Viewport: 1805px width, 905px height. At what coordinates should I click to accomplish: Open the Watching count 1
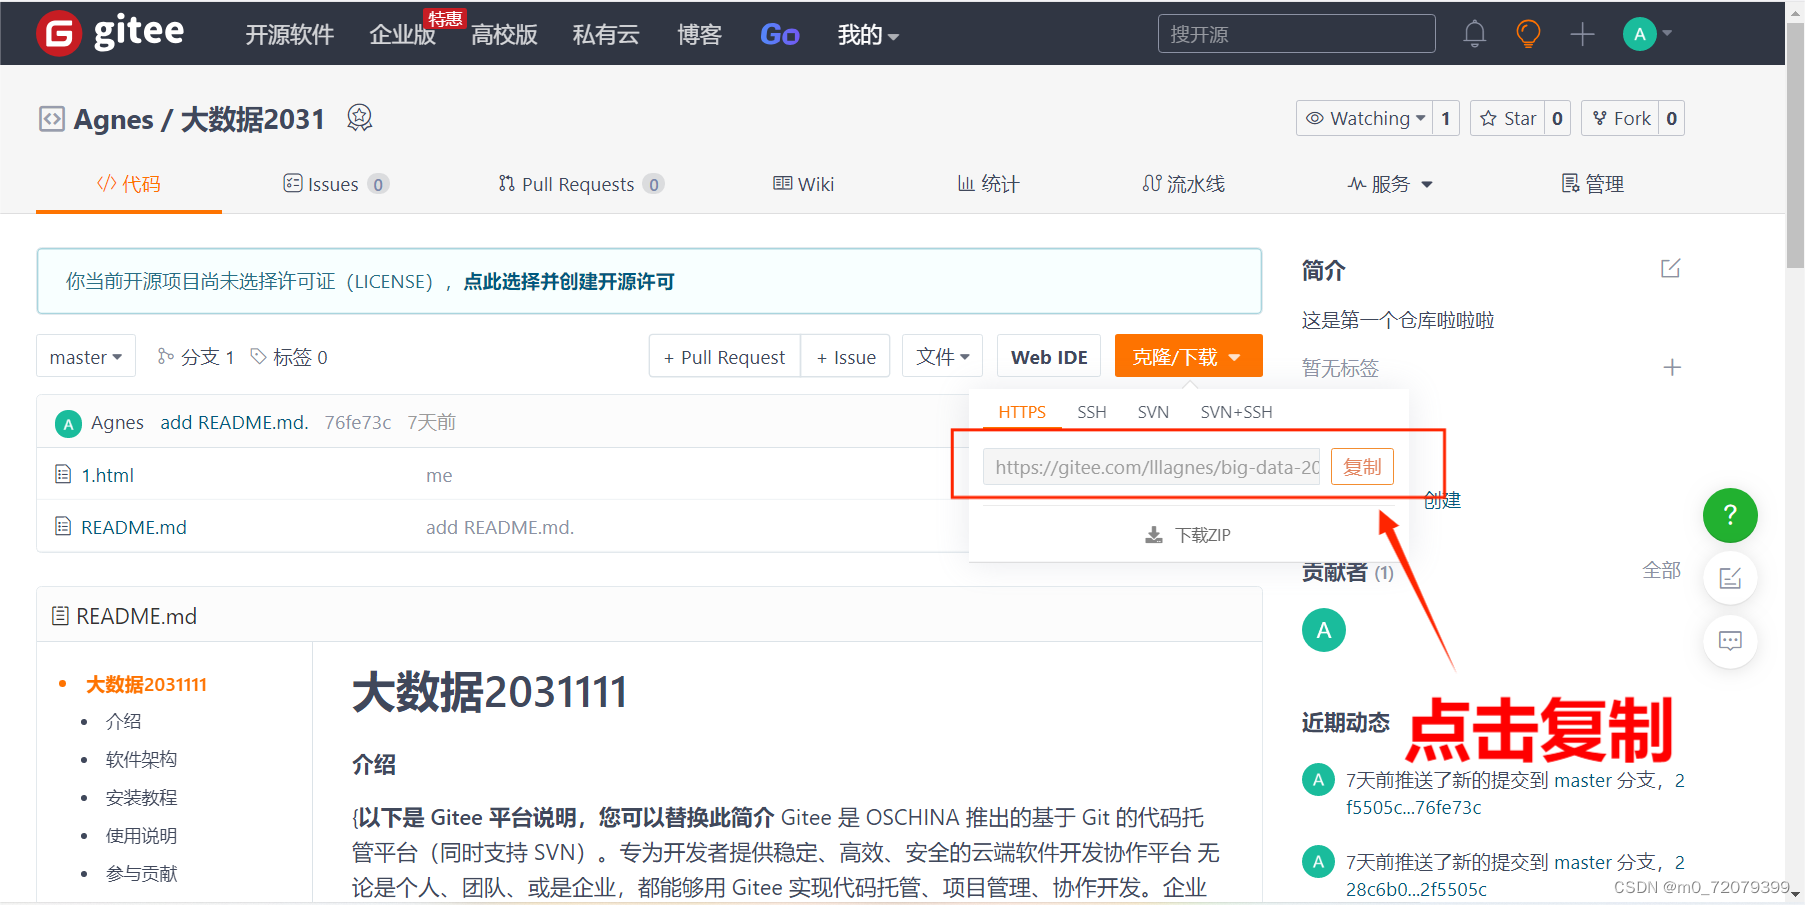tap(1446, 118)
